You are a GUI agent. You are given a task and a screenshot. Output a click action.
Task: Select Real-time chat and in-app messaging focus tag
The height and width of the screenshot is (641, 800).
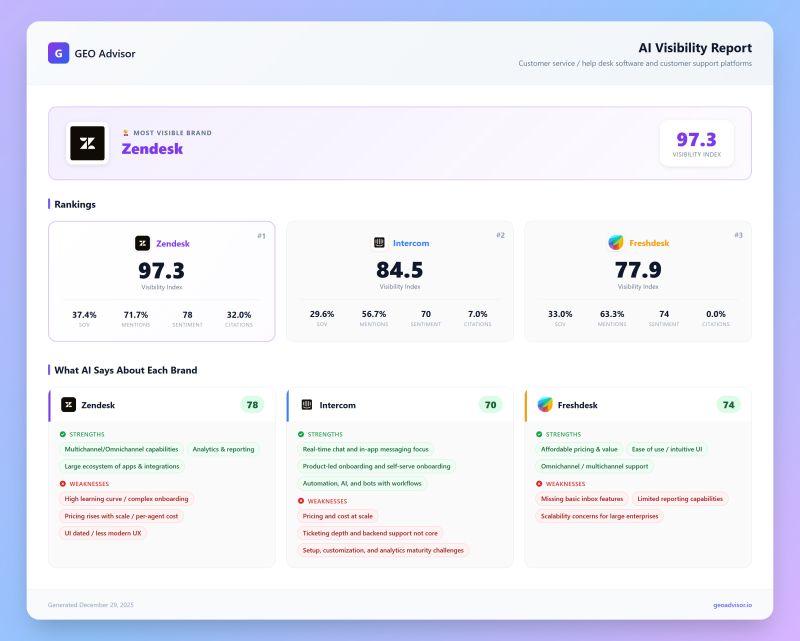tap(365, 449)
